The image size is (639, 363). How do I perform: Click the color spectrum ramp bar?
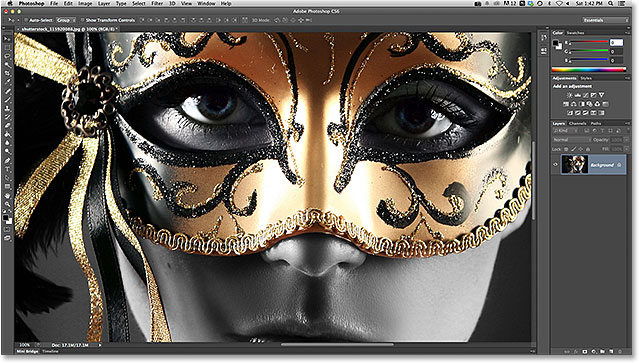pyautogui.click(x=589, y=70)
